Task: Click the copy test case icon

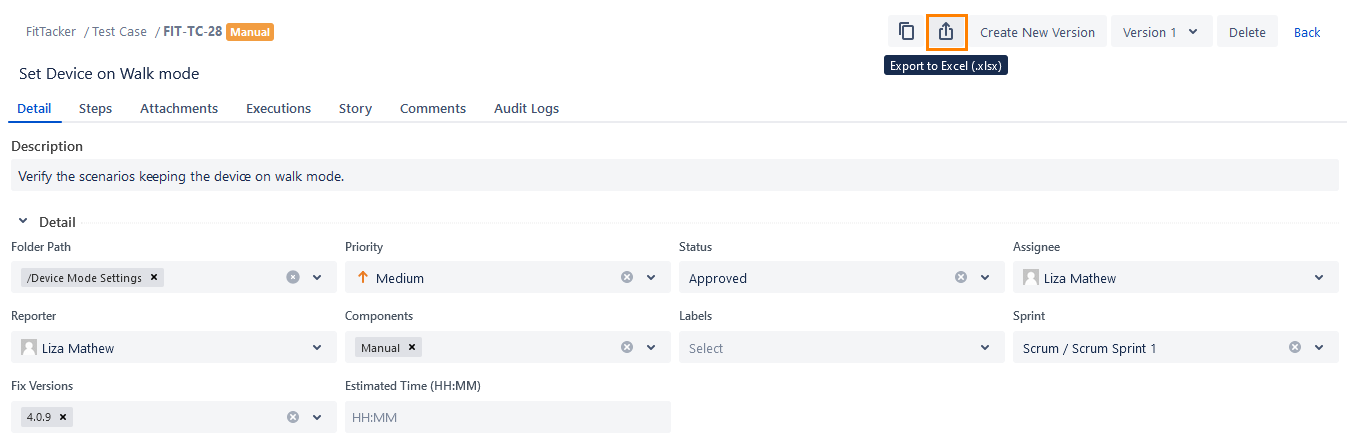Action: coord(906,31)
